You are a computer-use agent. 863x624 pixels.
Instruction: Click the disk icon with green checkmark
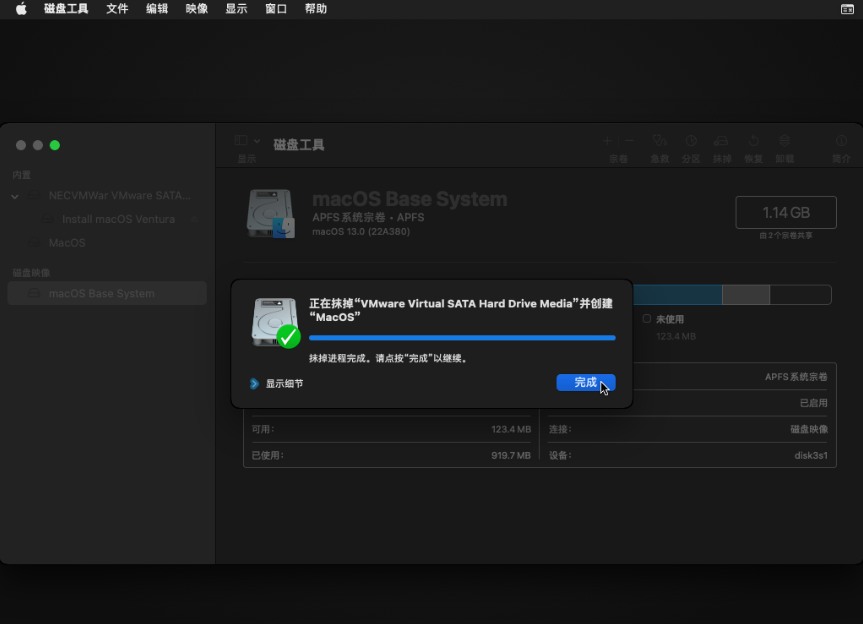275,322
